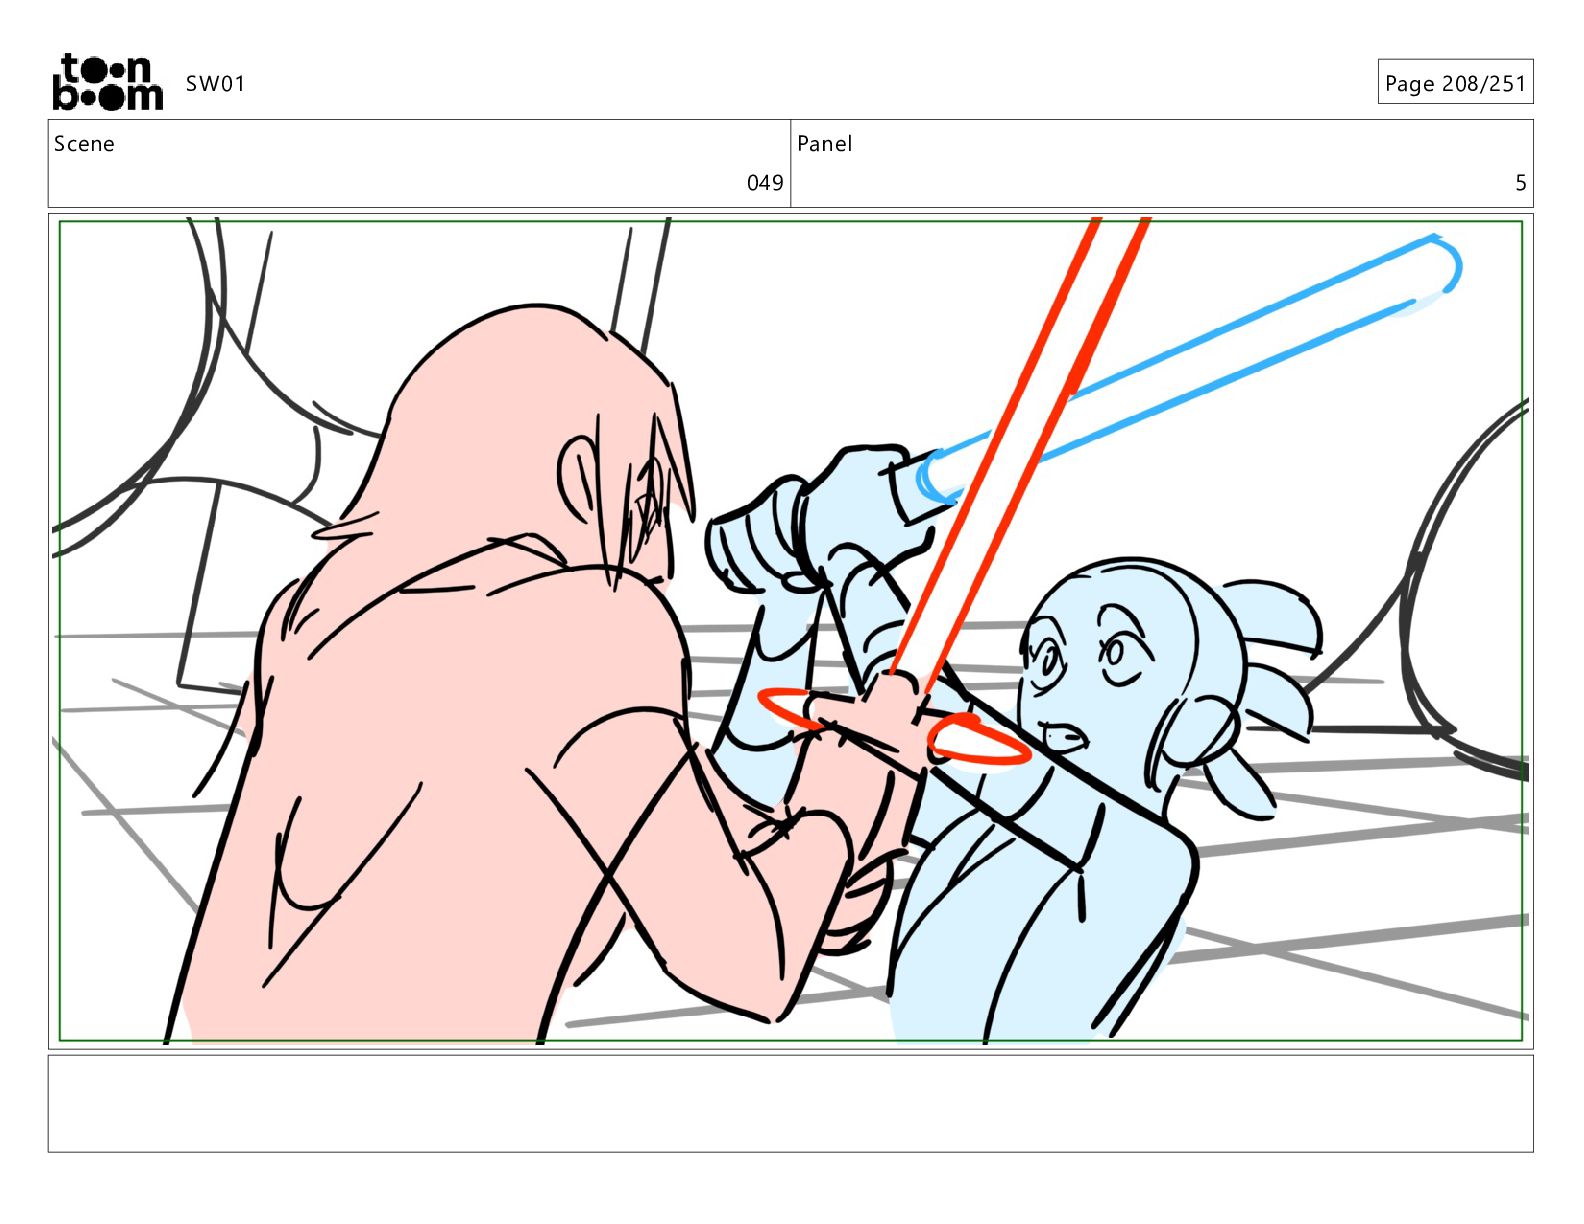Image resolution: width=1584 pixels, height=1224 pixels.
Task: Click the storyboard panel drawing
Action: click(x=791, y=631)
